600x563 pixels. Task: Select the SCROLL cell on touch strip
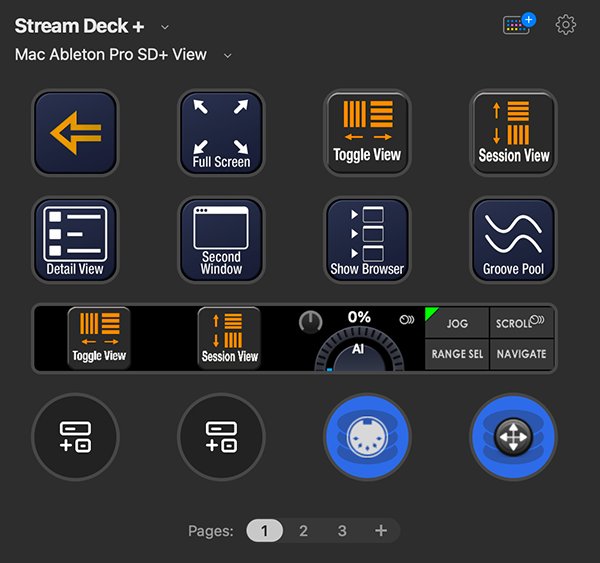click(x=522, y=323)
